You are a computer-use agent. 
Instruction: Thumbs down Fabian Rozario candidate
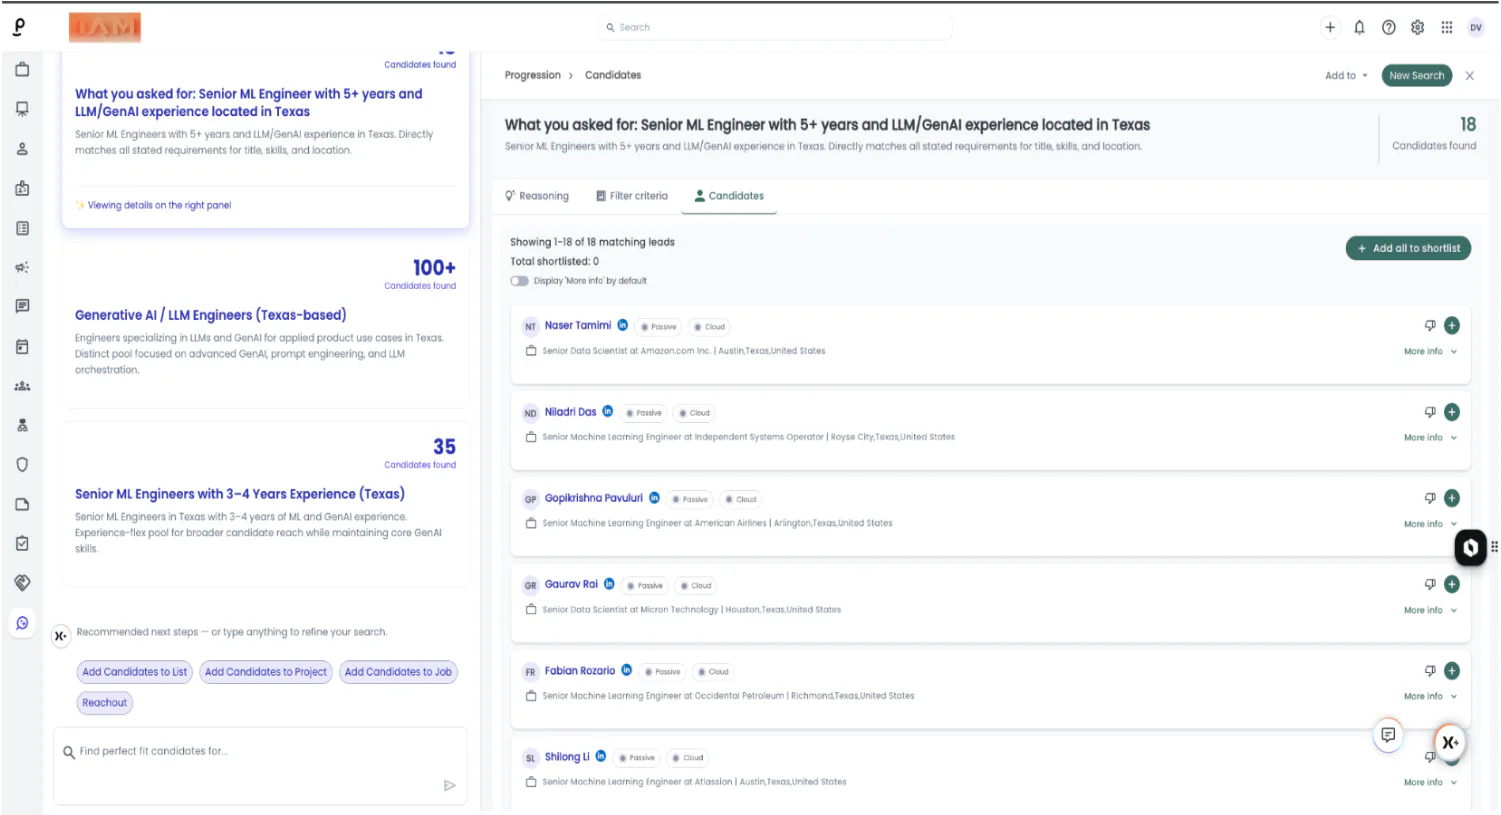(x=1430, y=671)
